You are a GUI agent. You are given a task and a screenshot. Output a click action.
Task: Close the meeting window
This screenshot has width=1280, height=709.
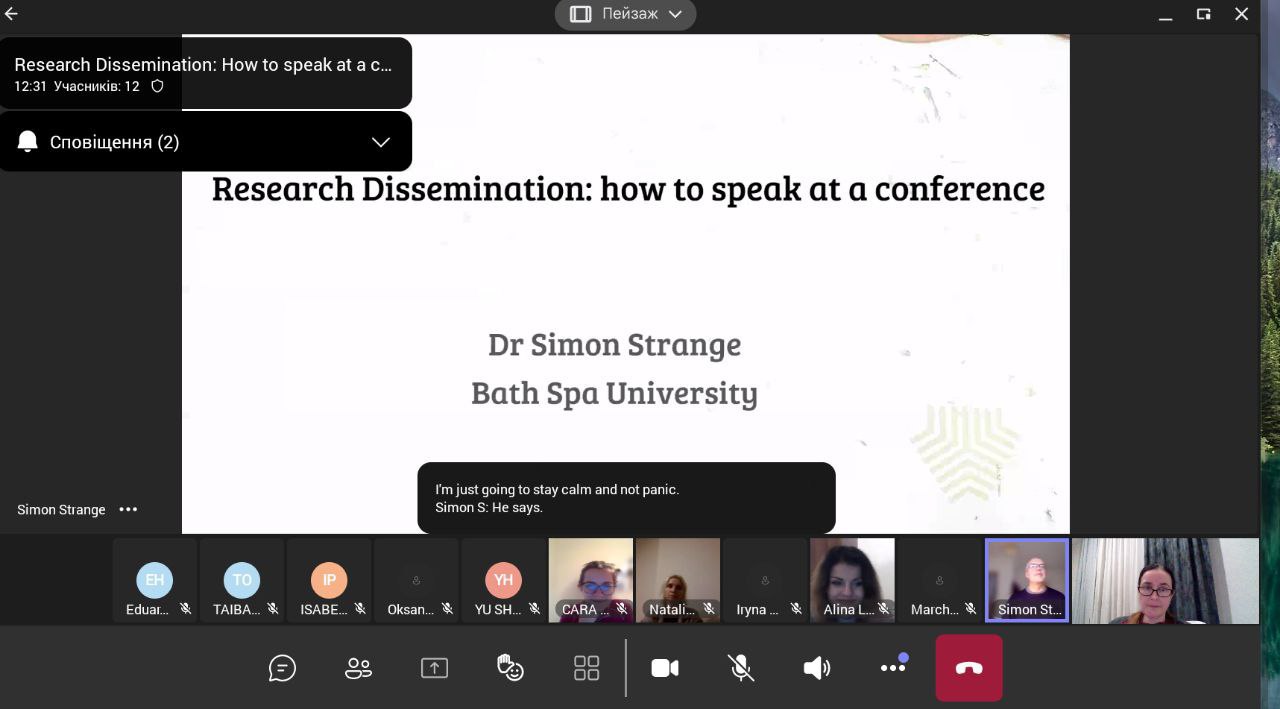[1242, 14]
